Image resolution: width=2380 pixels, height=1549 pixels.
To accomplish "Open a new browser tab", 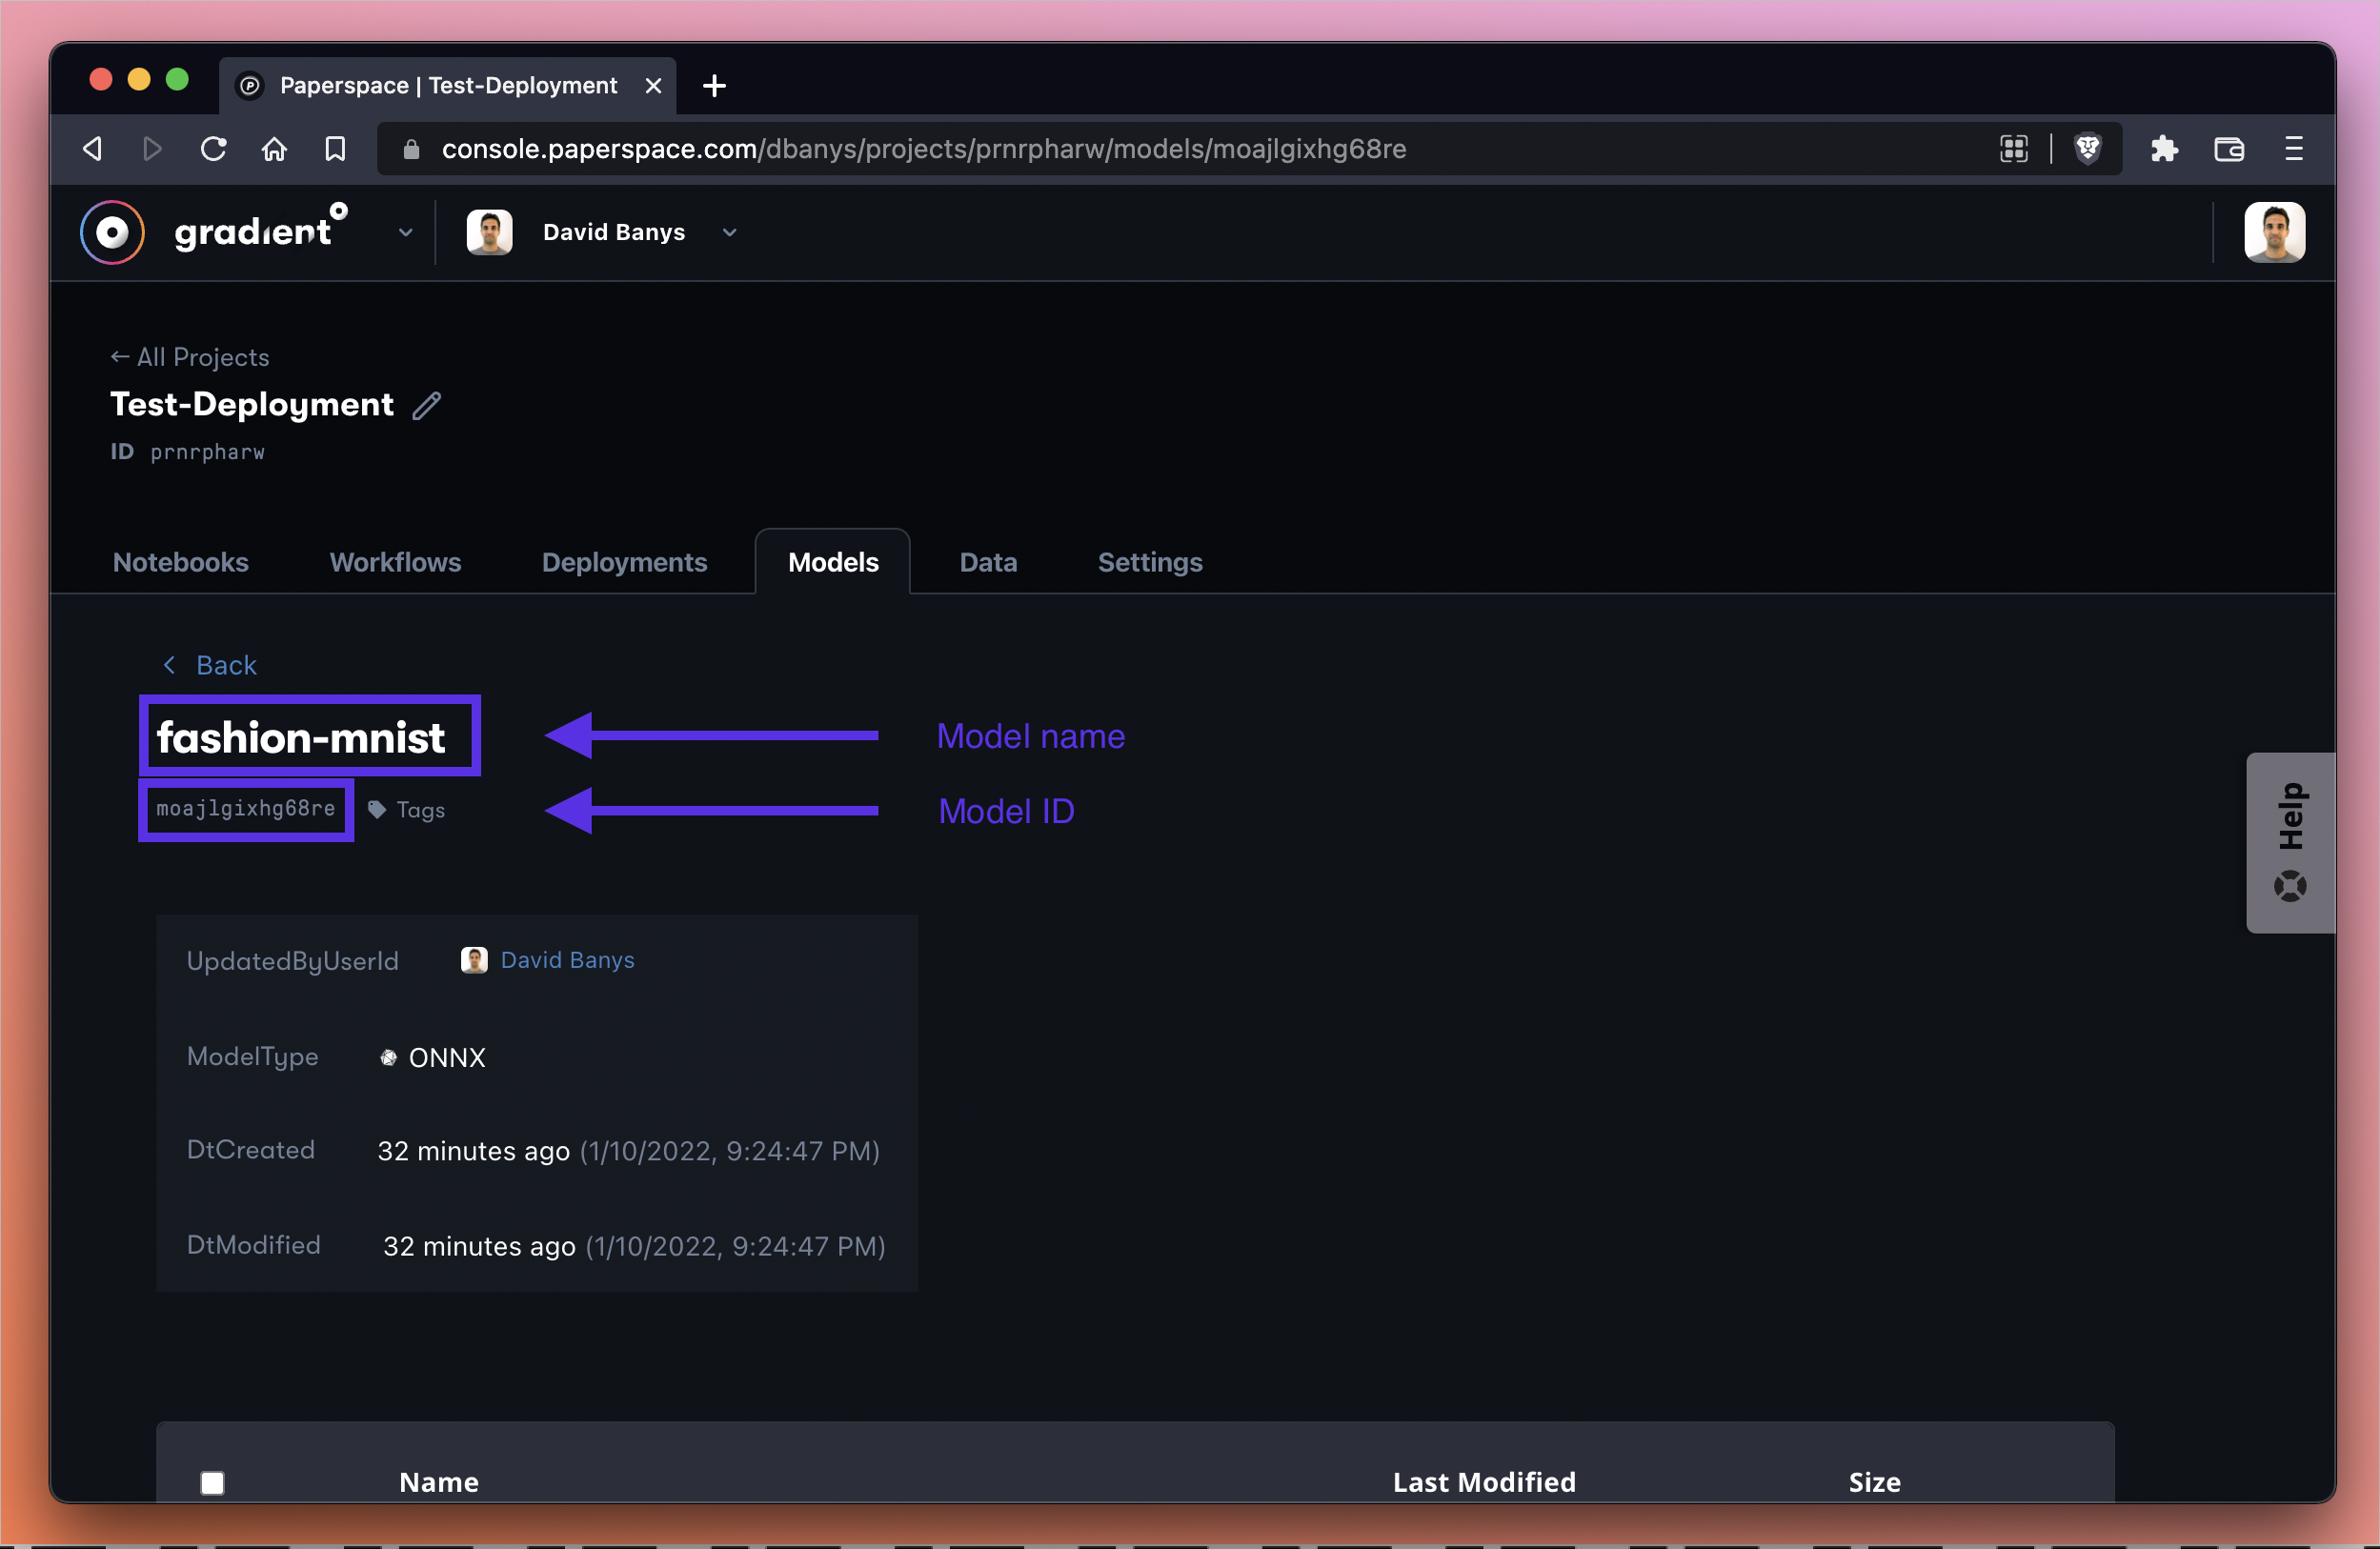I will coord(714,86).
